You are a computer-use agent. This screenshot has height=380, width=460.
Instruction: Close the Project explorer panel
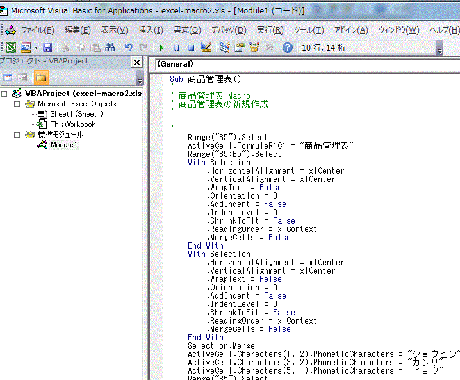click(137, 62)
